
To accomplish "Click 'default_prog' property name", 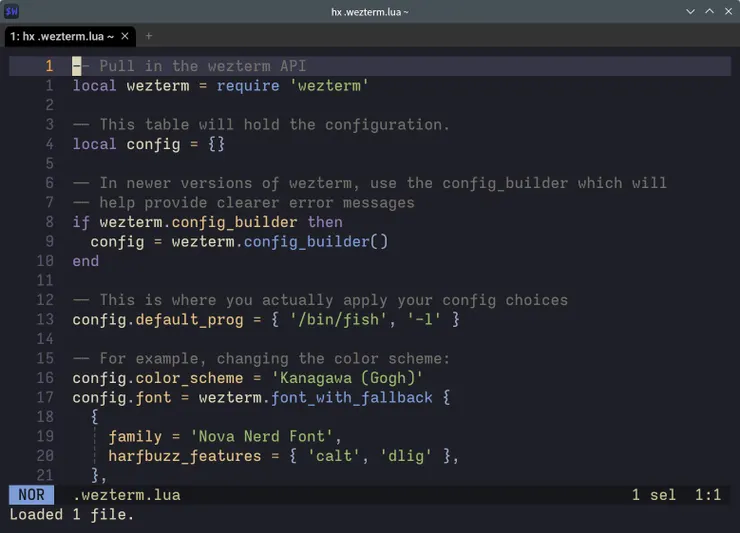I will [189, 320].
